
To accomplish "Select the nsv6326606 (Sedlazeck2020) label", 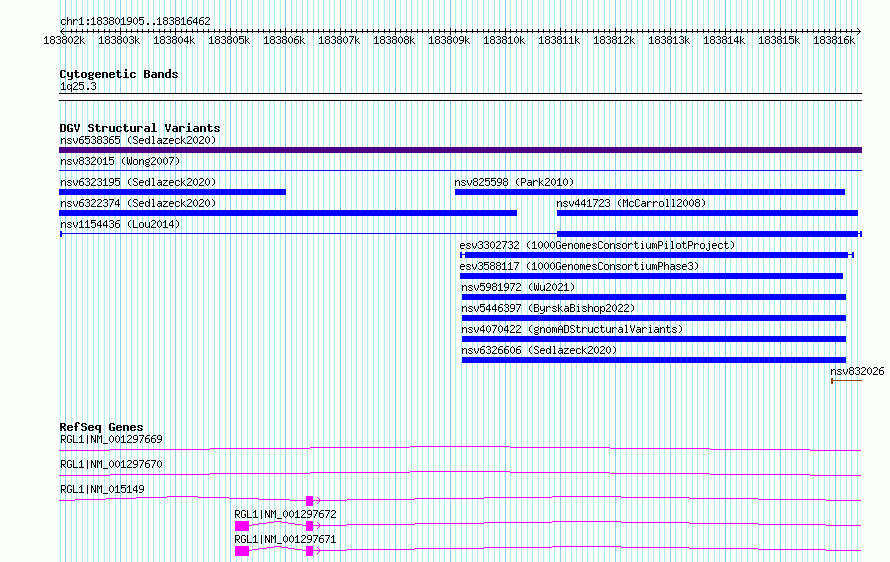I will (x=539, y=350).
